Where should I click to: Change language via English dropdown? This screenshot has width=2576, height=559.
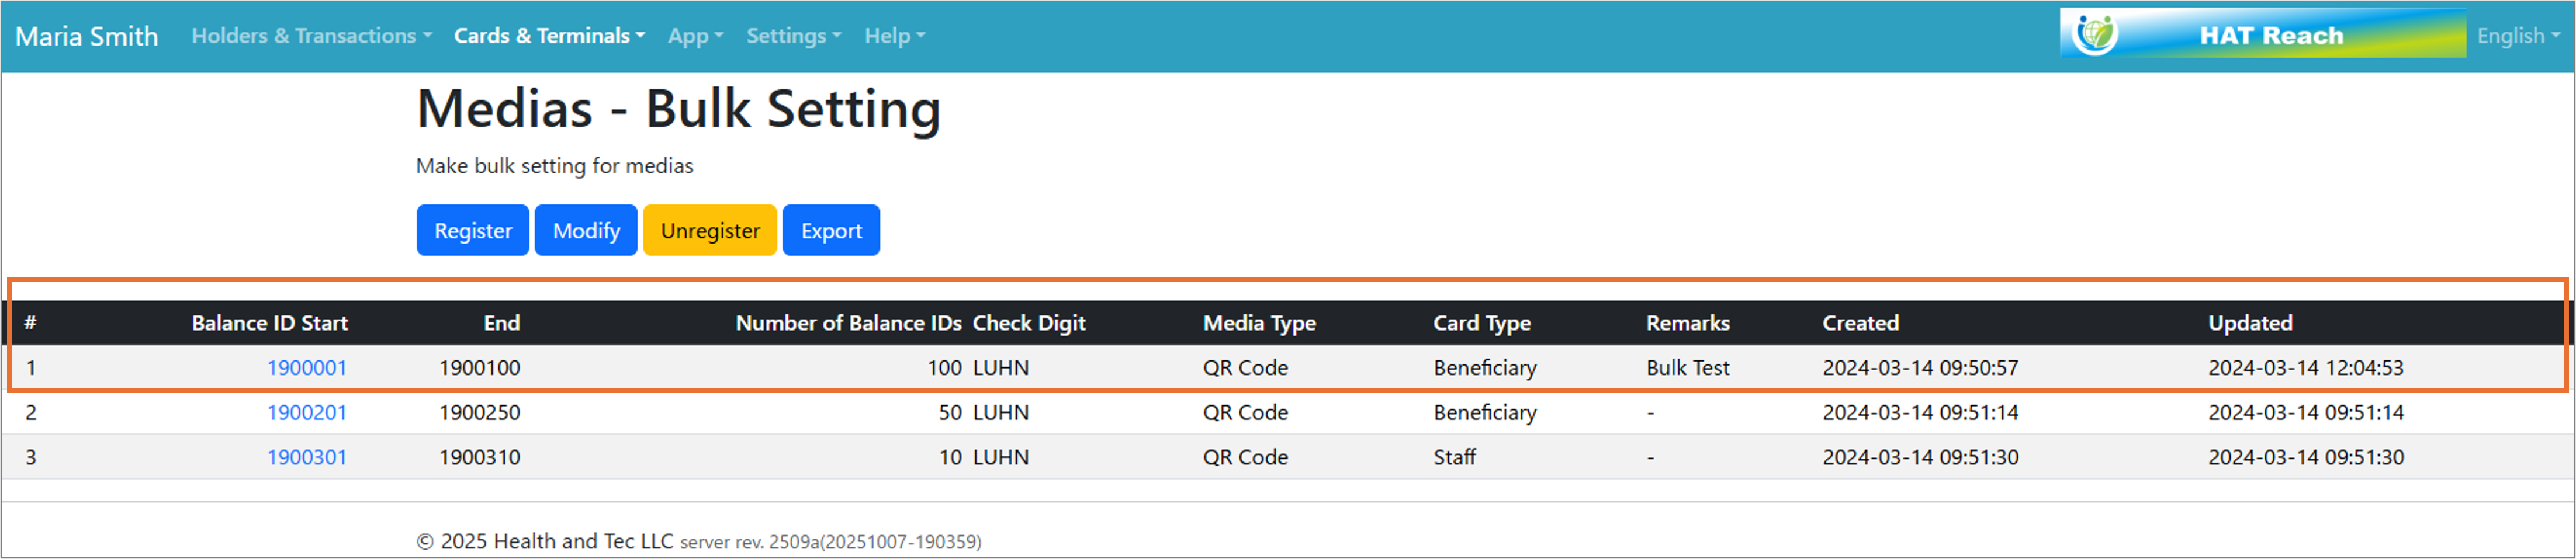pyautogui.click(x=2517, y=36)
